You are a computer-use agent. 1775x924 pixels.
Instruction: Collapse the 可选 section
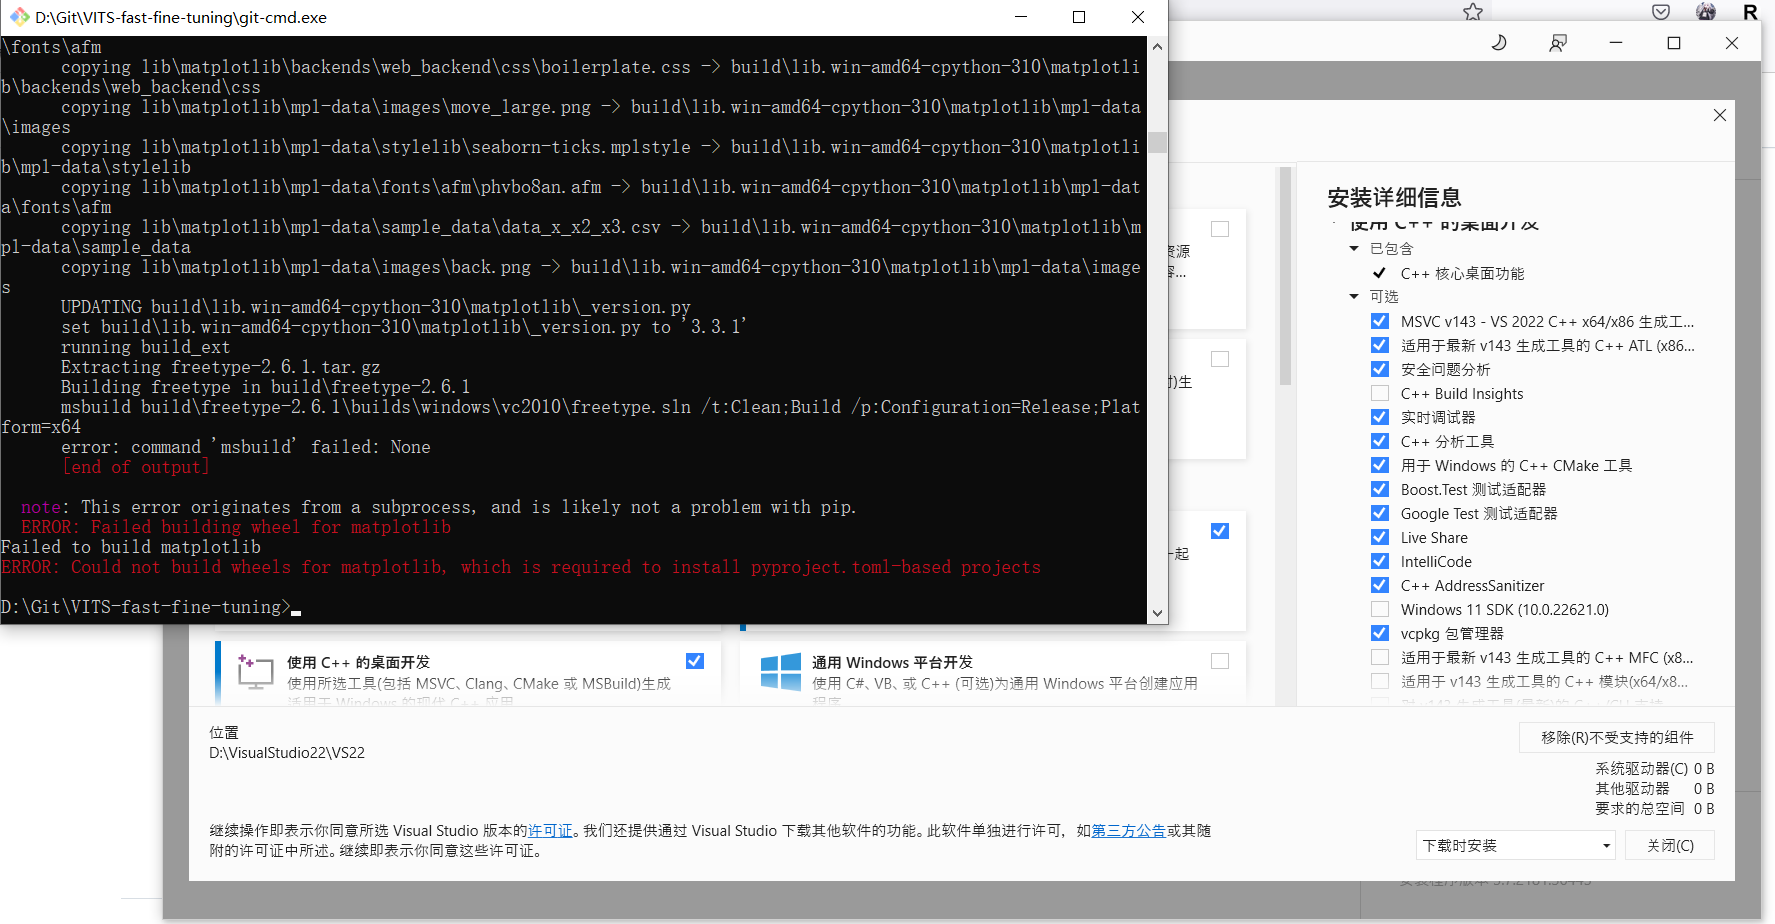click(x=1355, y=296)
